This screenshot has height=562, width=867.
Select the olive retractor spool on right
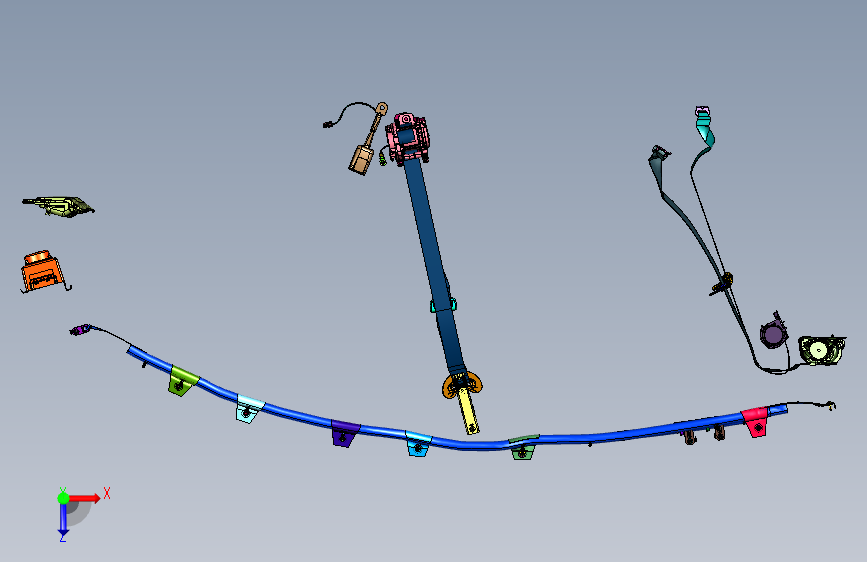[821, 350]
